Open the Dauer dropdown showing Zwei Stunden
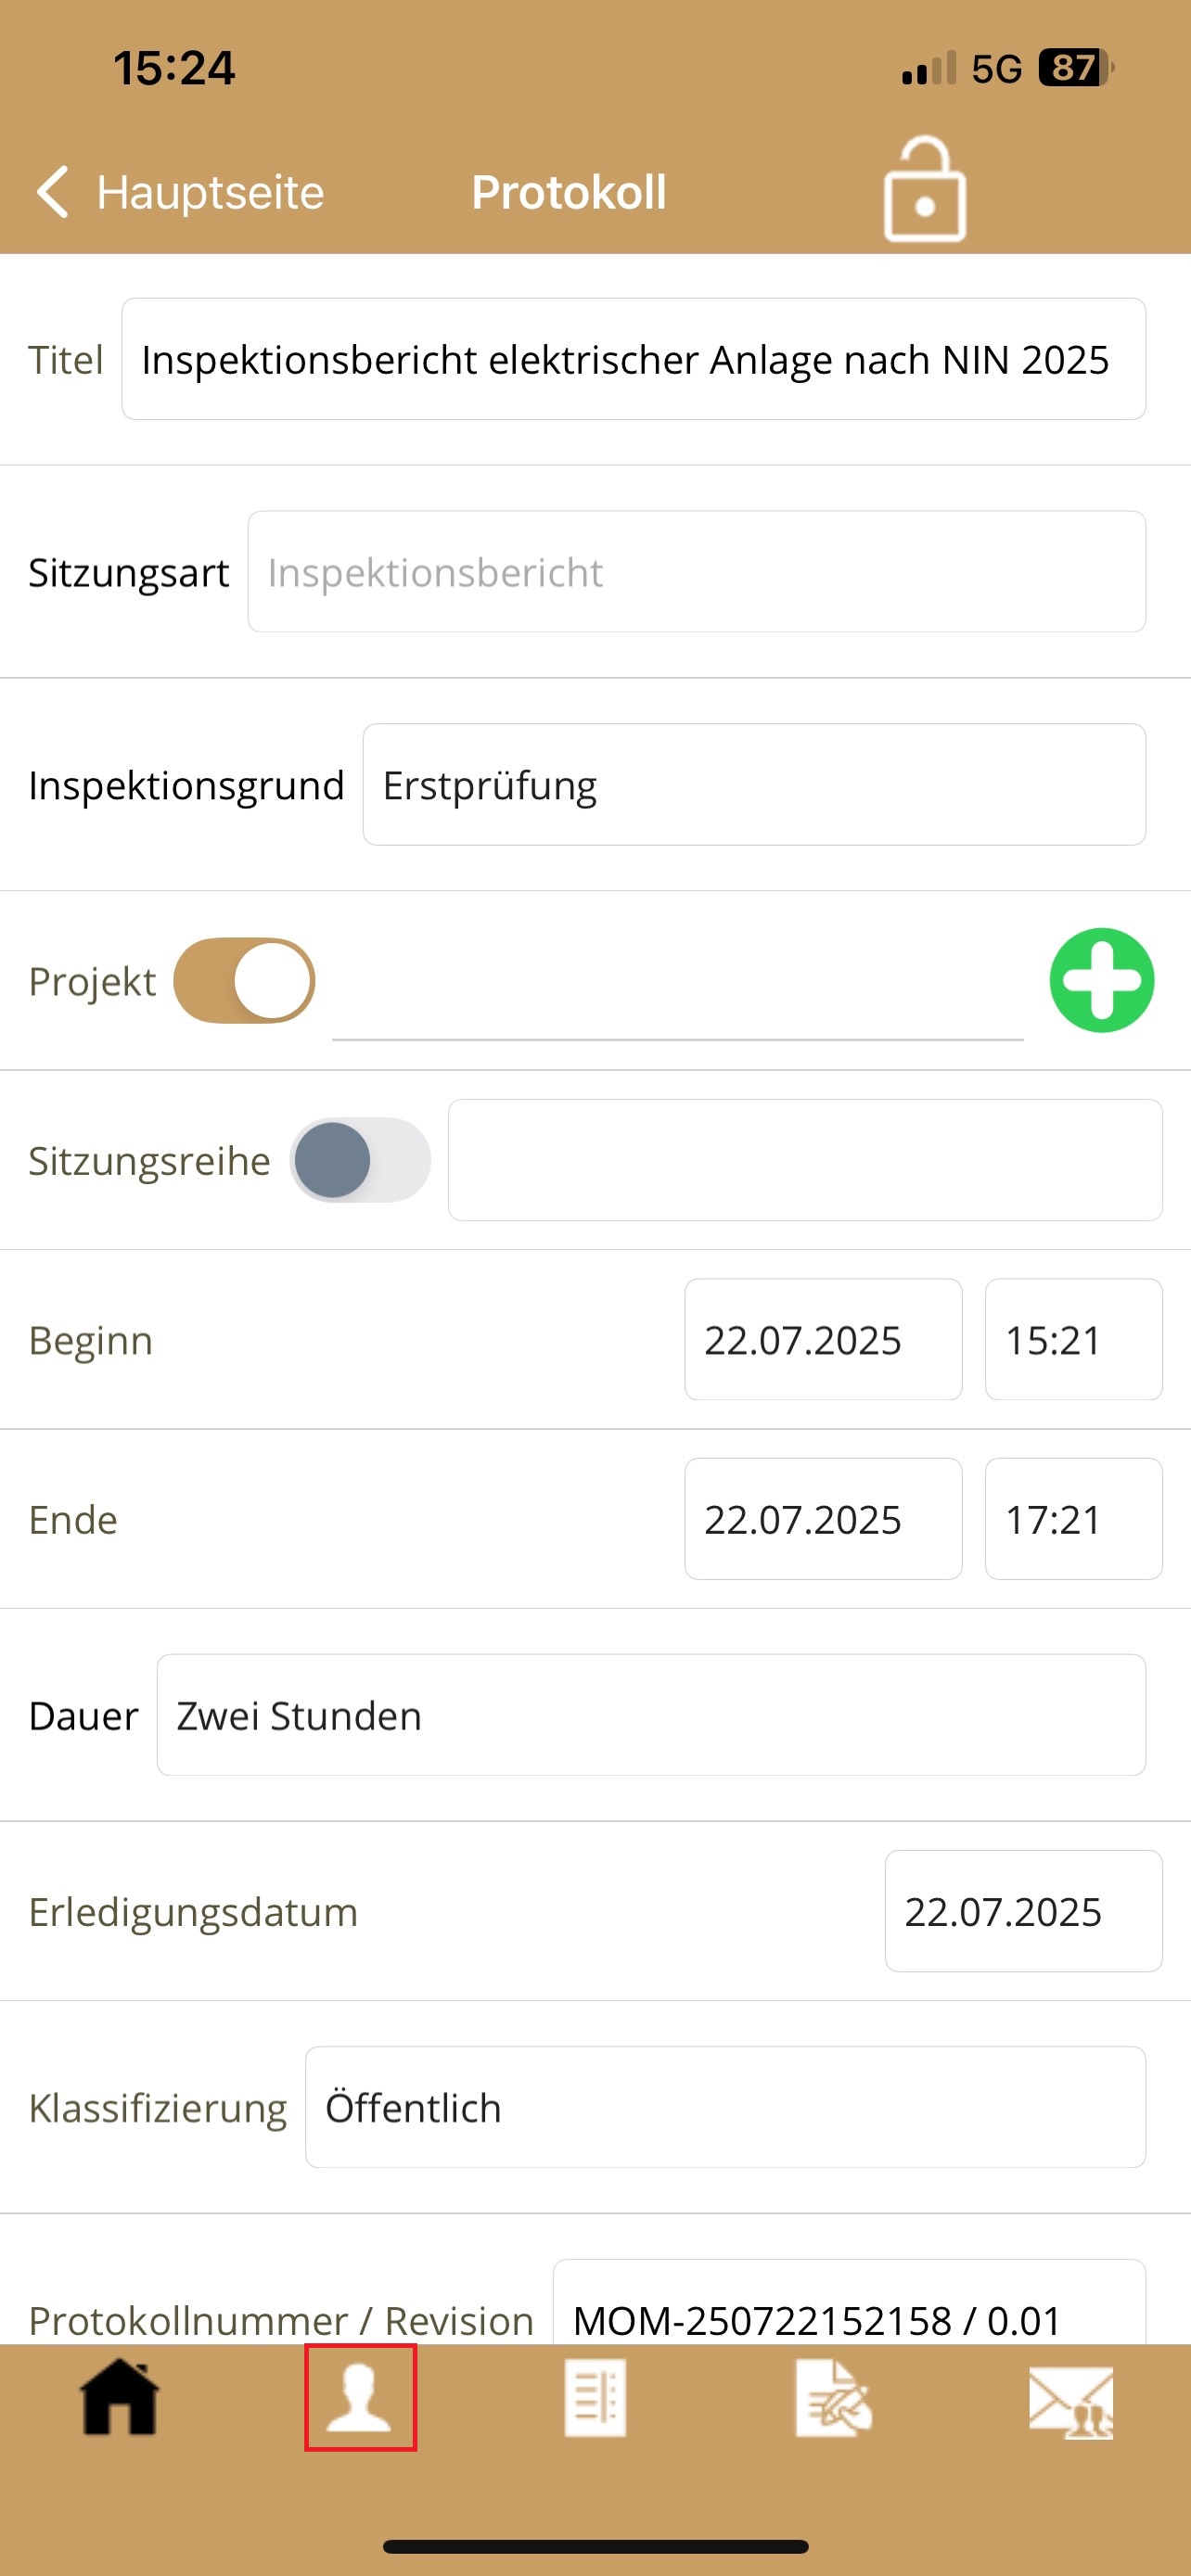This screenshot has width=1191, height=2576. point(650,1715)
